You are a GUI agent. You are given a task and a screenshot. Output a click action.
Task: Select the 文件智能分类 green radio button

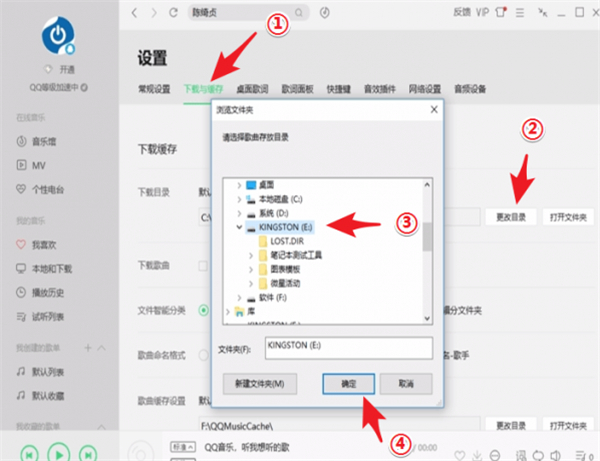click(204, 310)
